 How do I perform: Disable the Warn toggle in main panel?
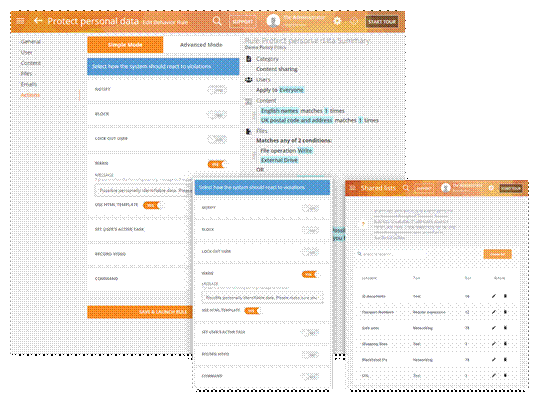(216, 164)
